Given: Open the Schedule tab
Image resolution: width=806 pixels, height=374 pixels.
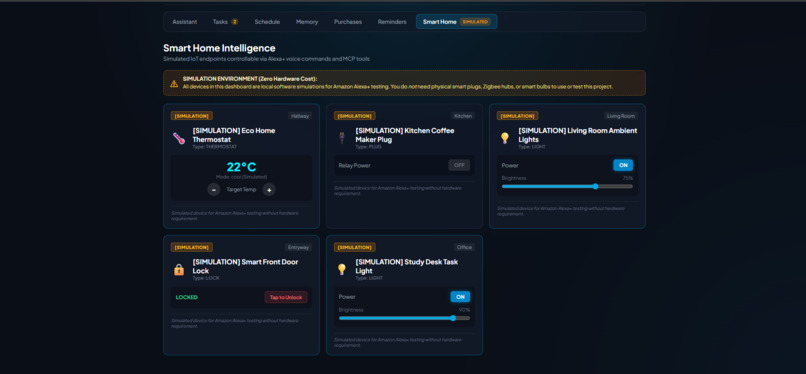Looking at the screenshot, I should (267, 22).
